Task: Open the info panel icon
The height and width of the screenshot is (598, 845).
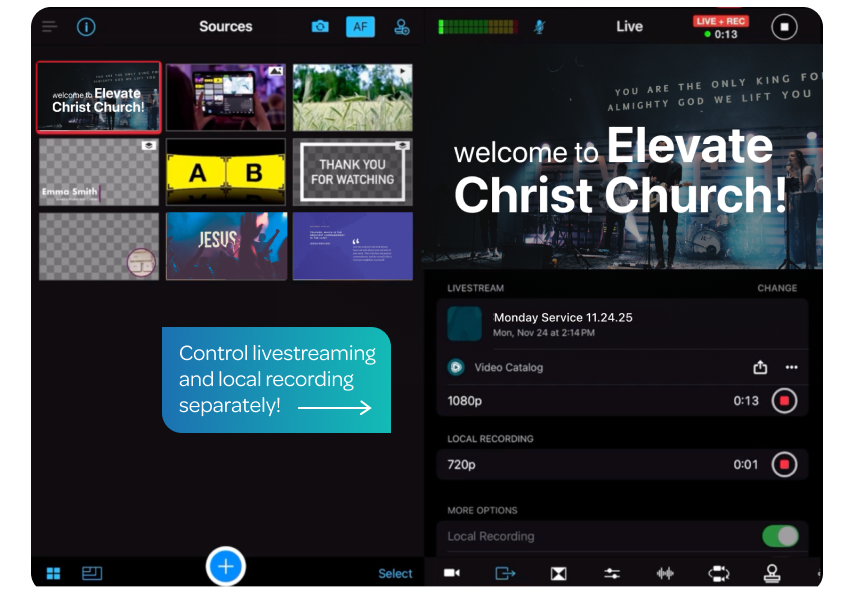Action: [x=86, y=26]
